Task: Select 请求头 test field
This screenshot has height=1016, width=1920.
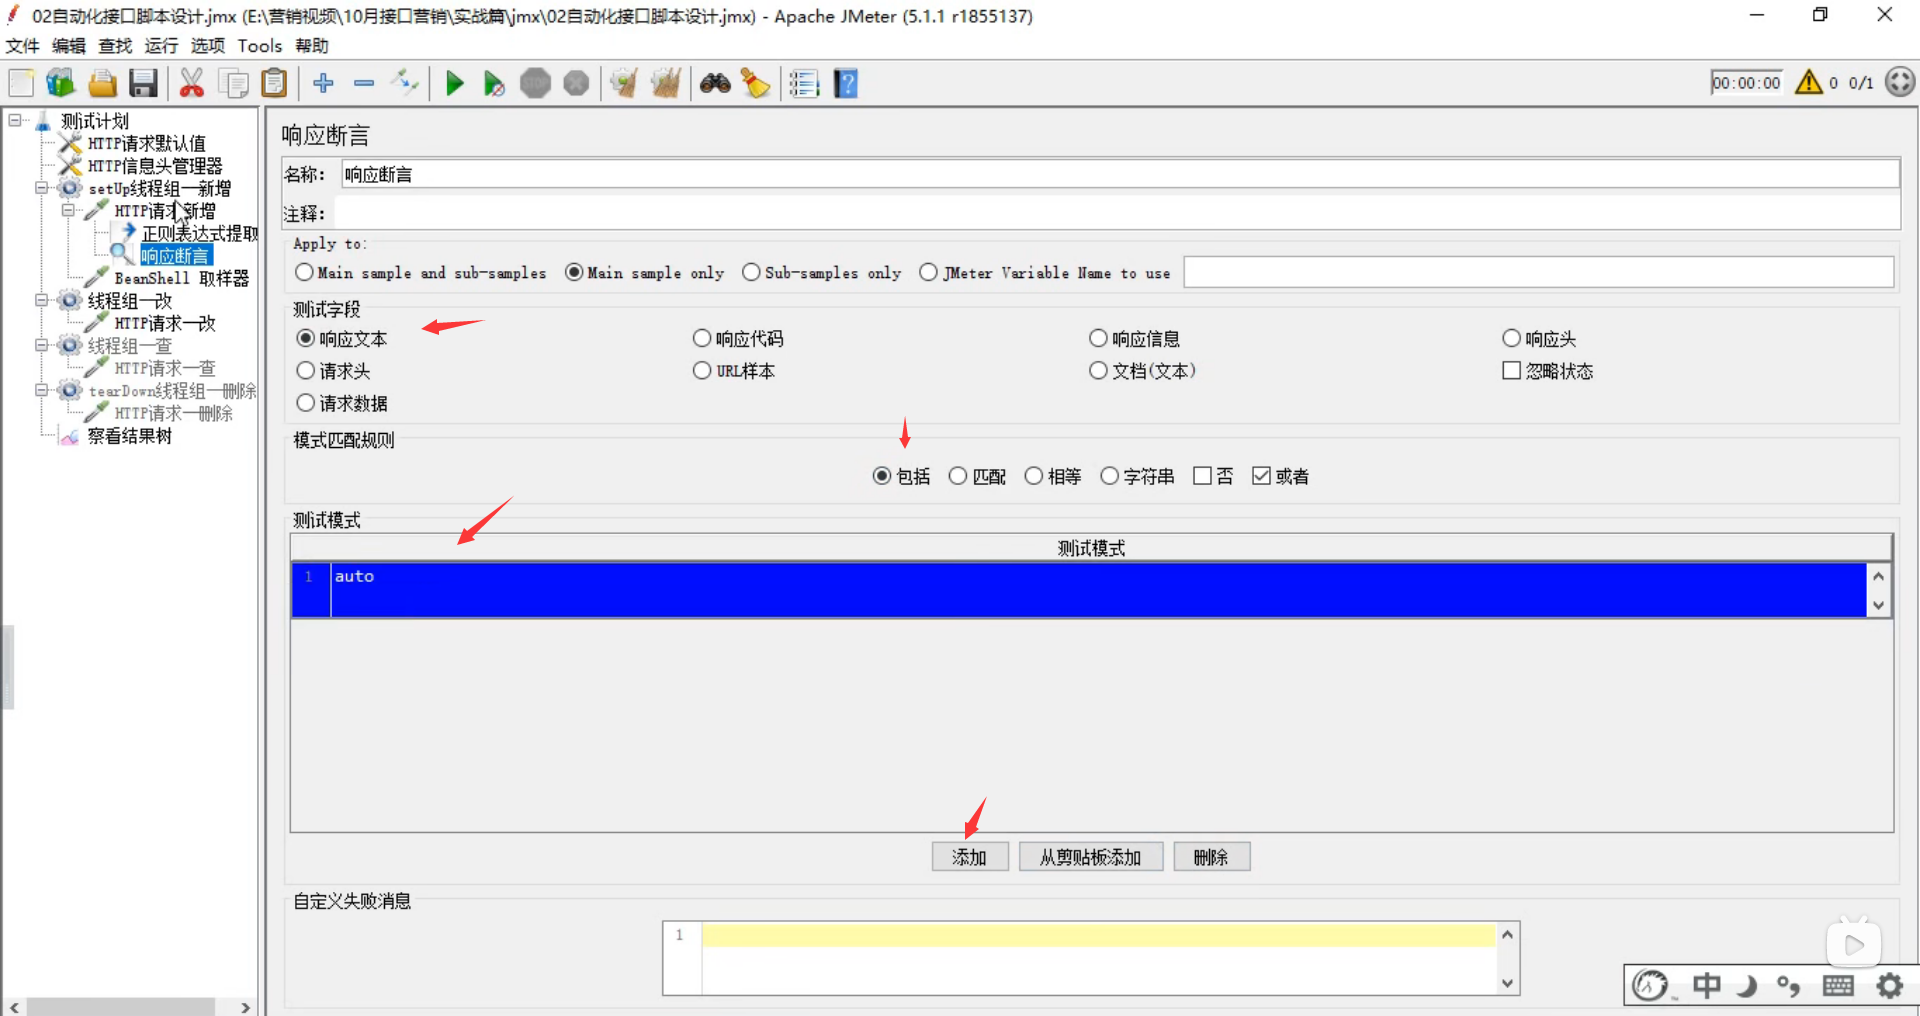Action: point(334,371)
